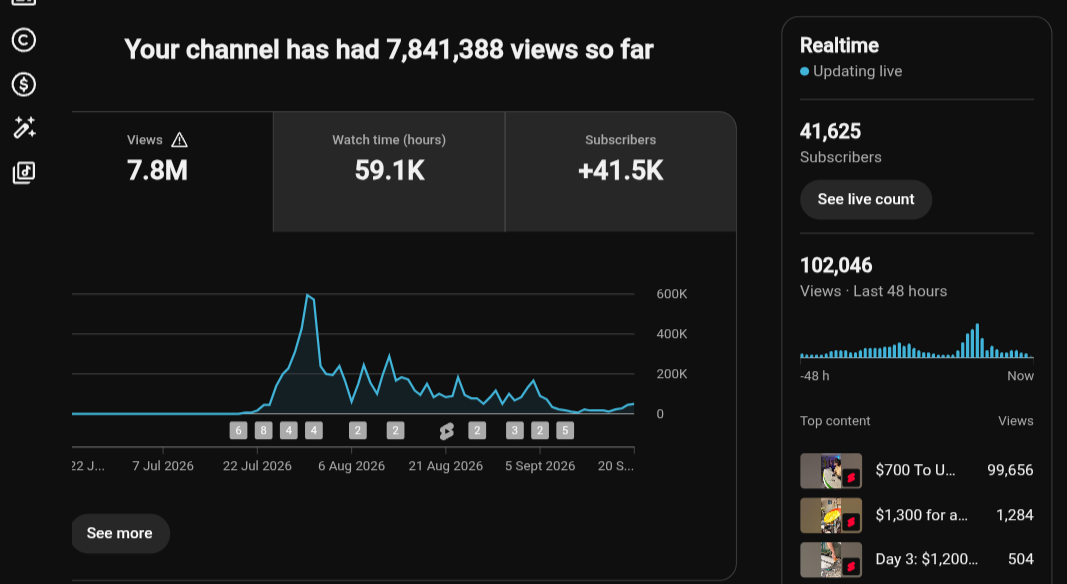
Task: Click the timeline marker labeled 5
Action: point(565,430)
